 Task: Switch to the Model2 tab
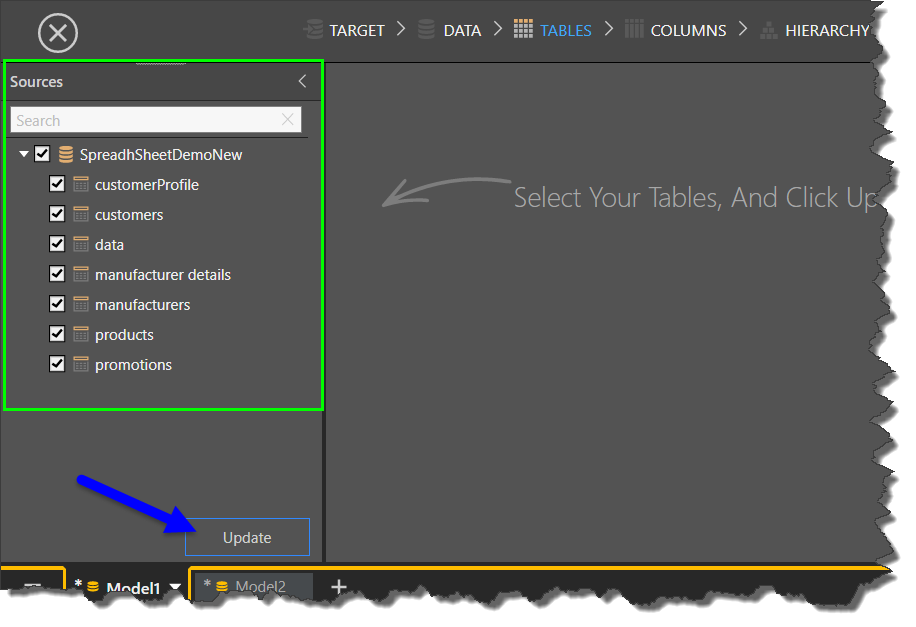(259, 587)
